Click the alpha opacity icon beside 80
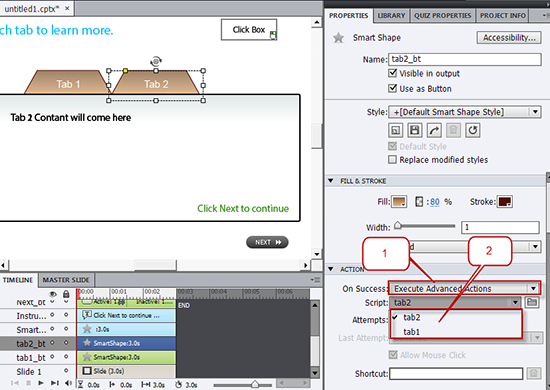Viewport: 550px width, 390px height. click(x=419, y=202)
